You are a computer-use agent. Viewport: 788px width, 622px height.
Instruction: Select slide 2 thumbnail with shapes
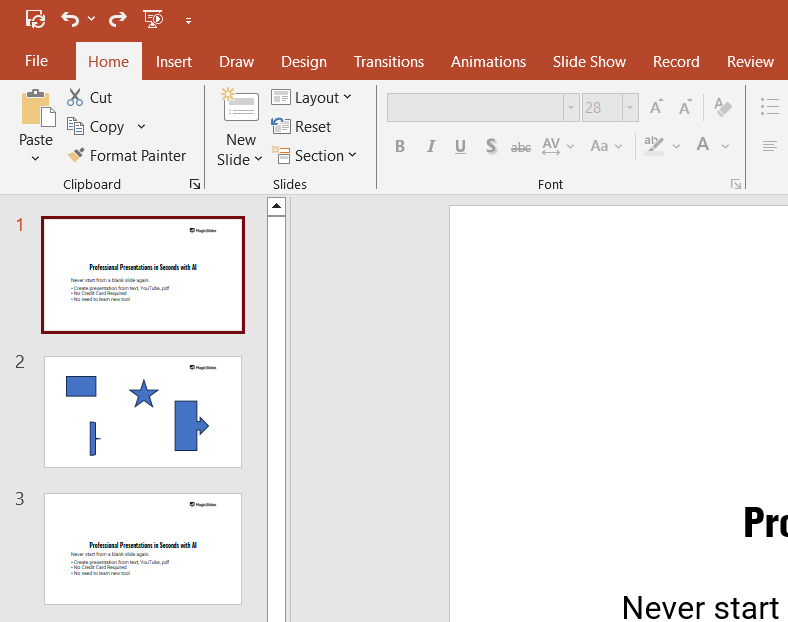coord(143,411)
